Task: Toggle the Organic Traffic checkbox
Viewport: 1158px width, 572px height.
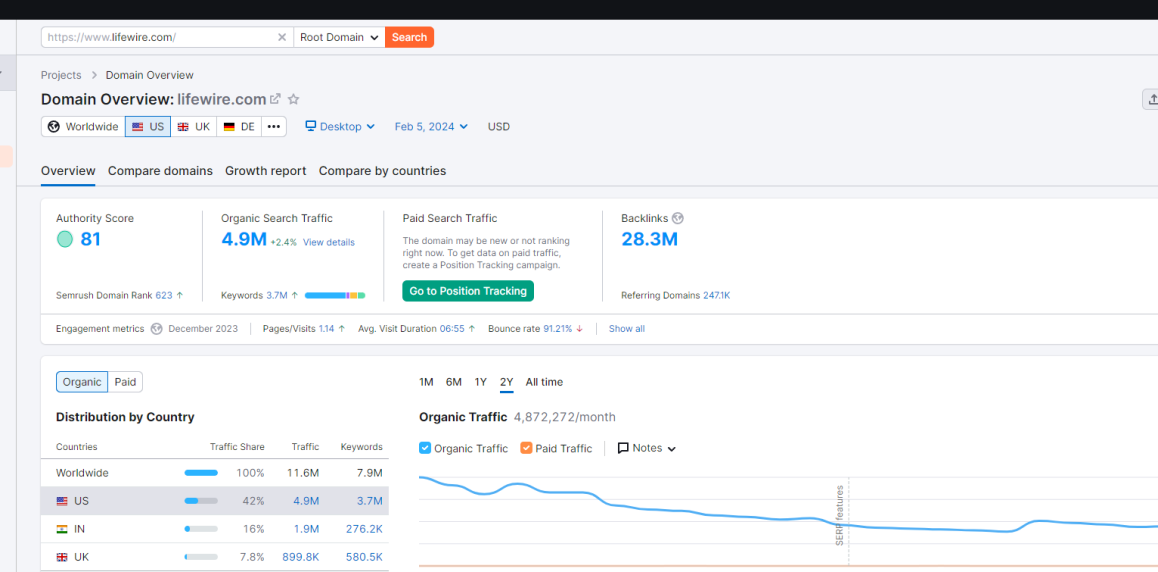Action: [x=425, y=448]
